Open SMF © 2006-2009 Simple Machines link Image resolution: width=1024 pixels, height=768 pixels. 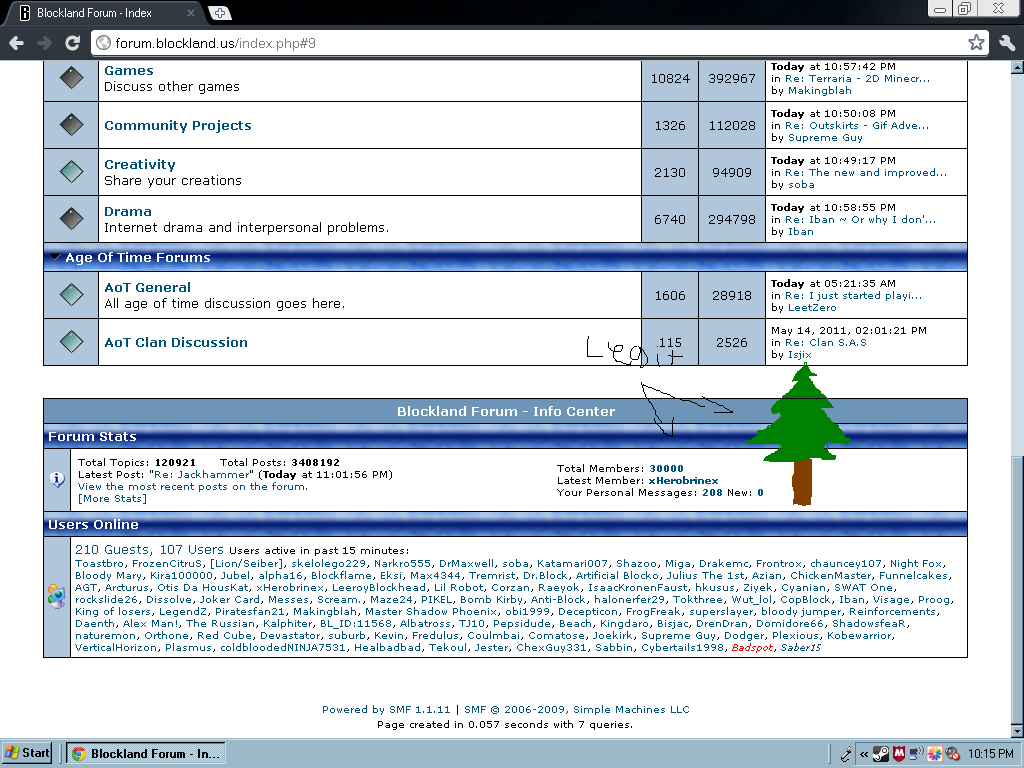577,709
